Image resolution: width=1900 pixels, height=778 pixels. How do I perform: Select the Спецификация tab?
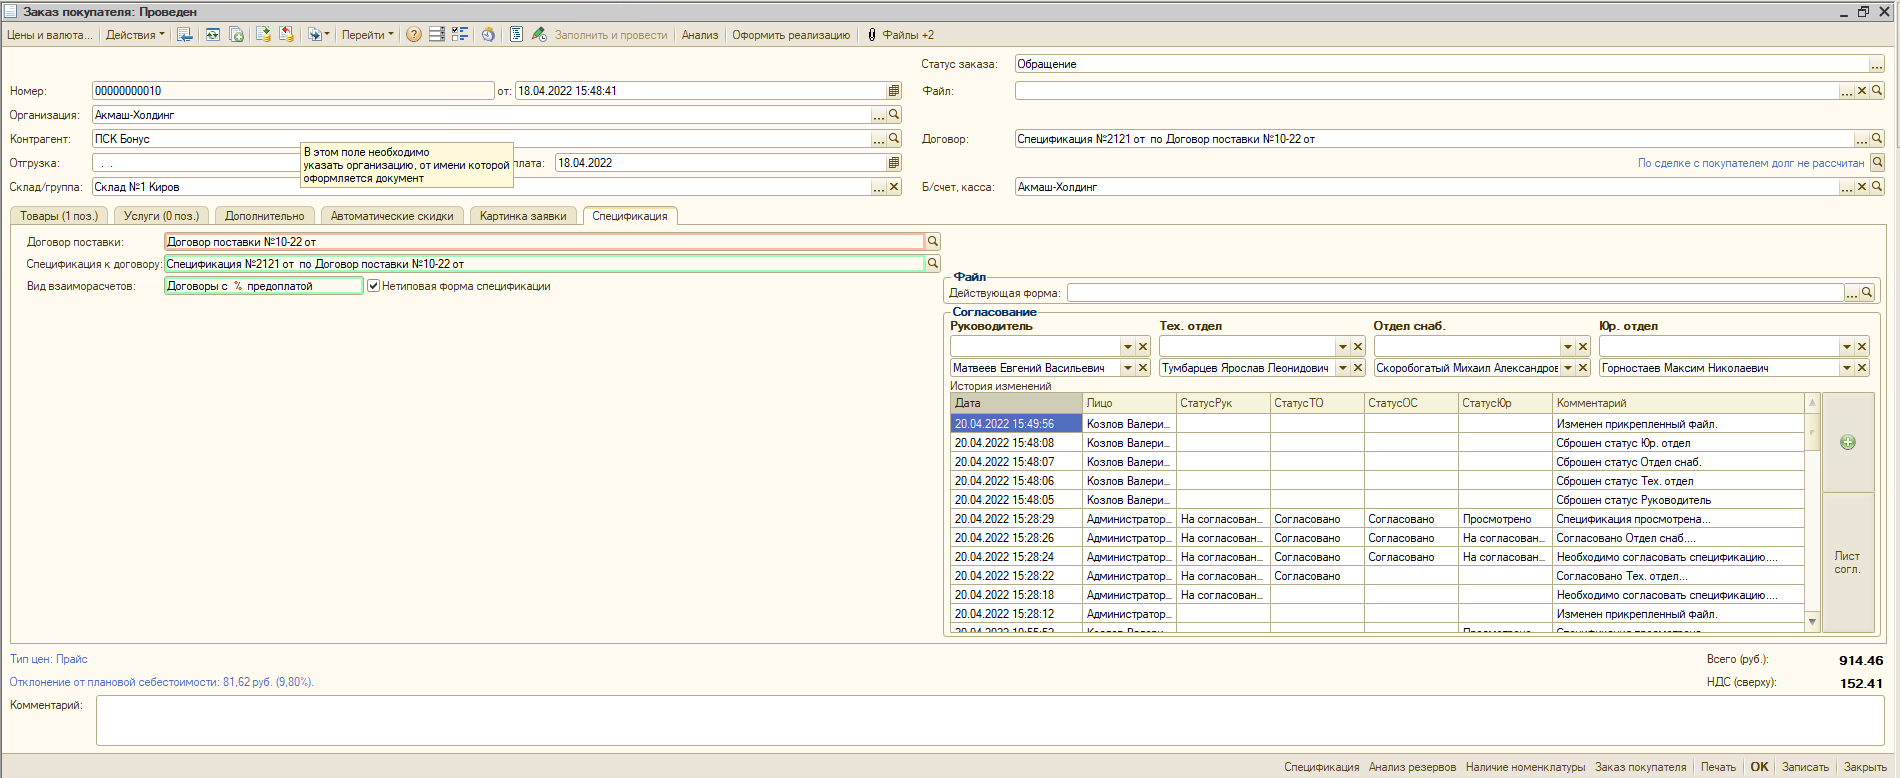click(x=630, y=216)
